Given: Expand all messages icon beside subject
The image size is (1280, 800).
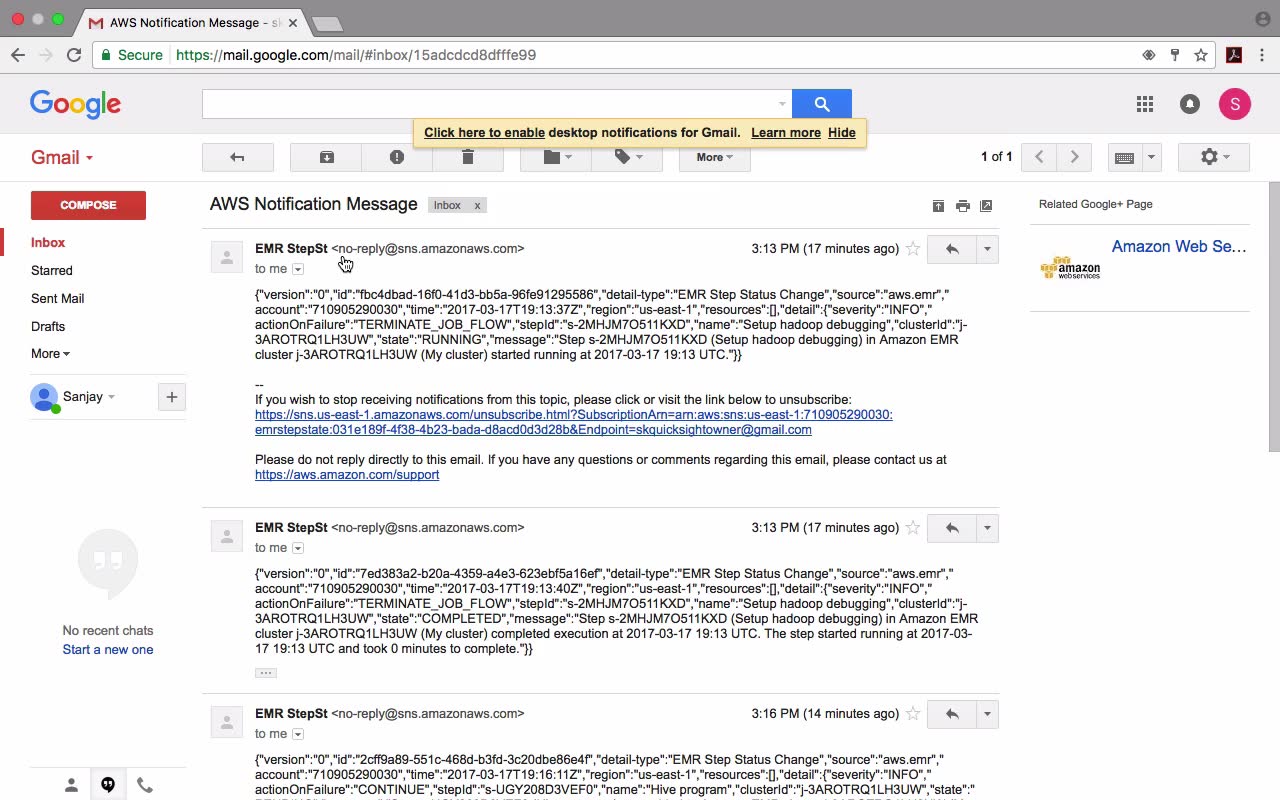Looking at the screenshot, I should coord(938,206).
